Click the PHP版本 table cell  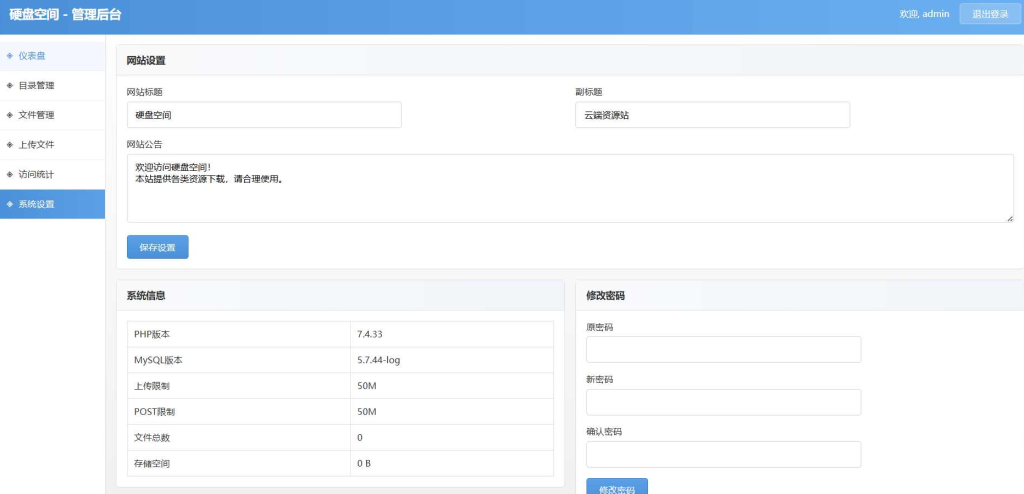point(238,334)
